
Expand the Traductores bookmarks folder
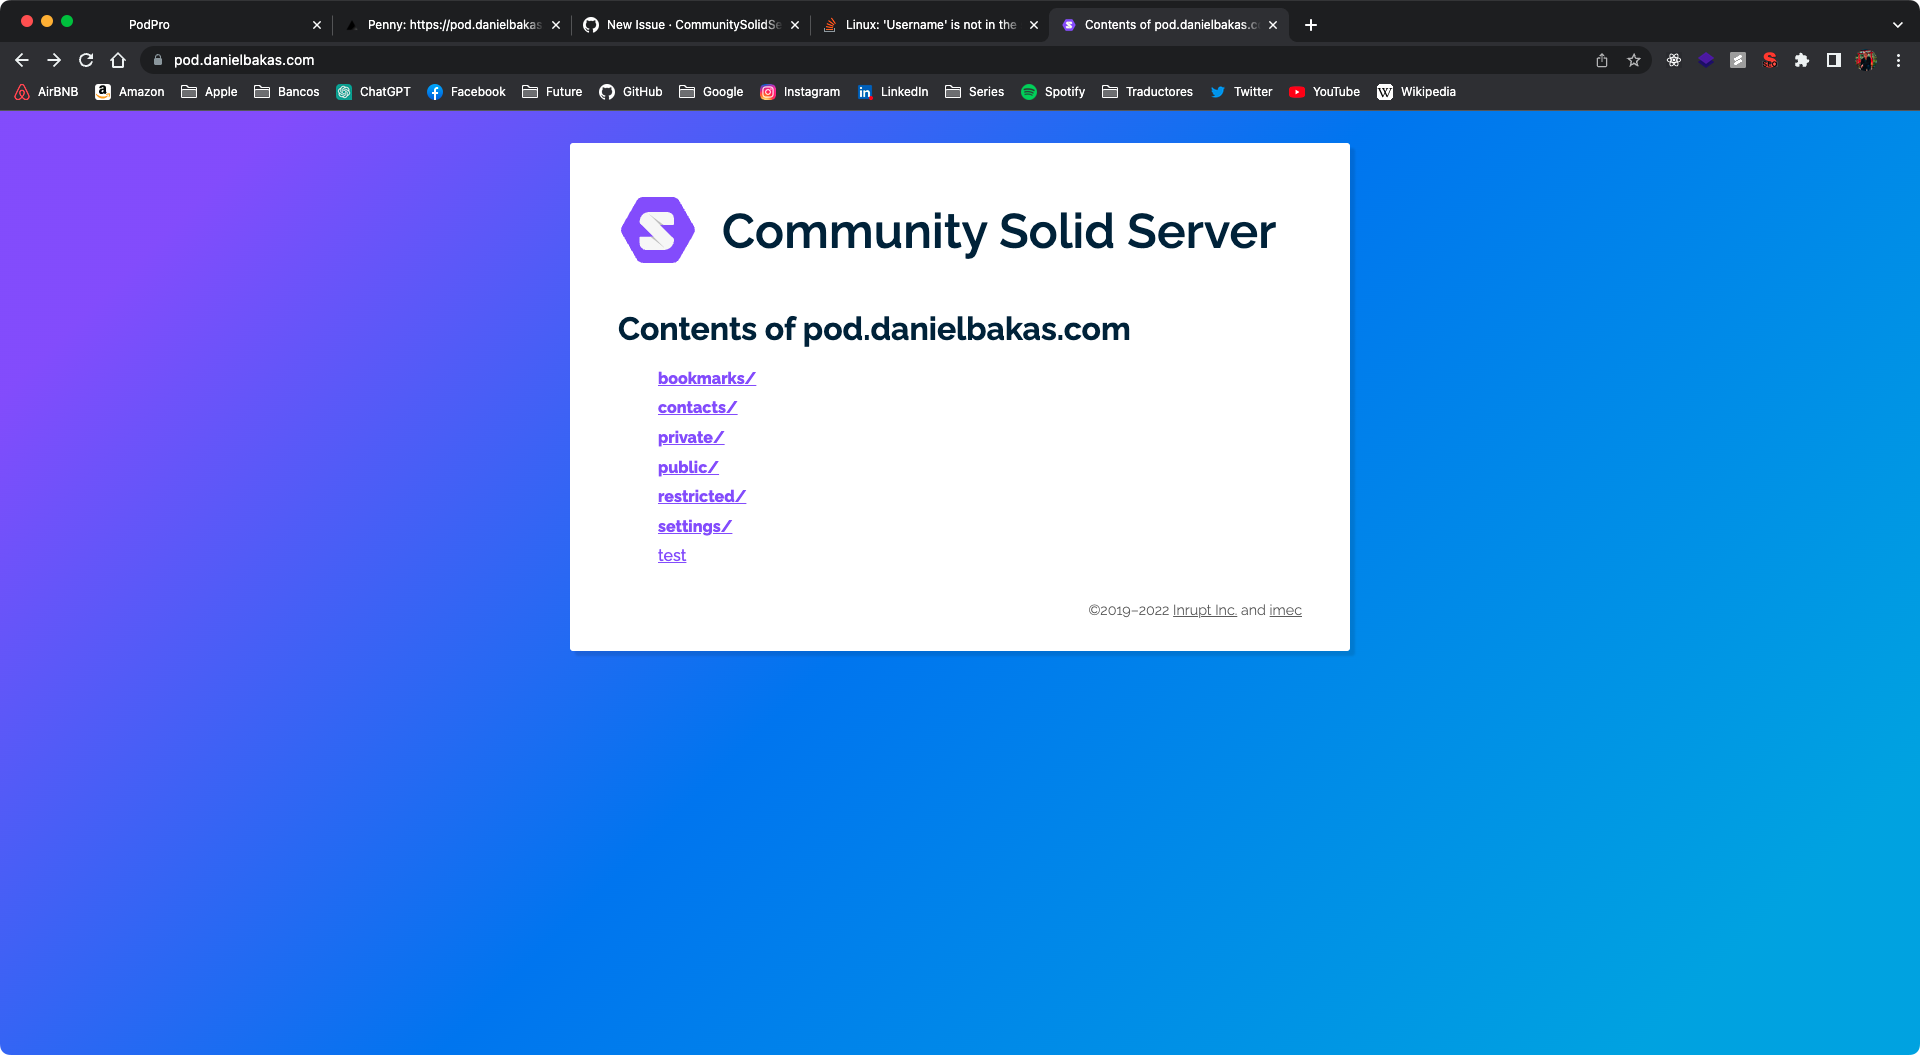coord(1147,92)
